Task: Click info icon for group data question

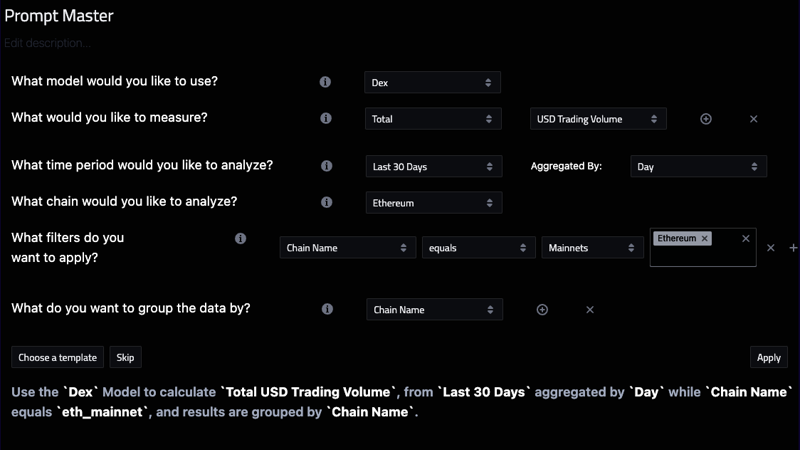Action: [327, 309]
